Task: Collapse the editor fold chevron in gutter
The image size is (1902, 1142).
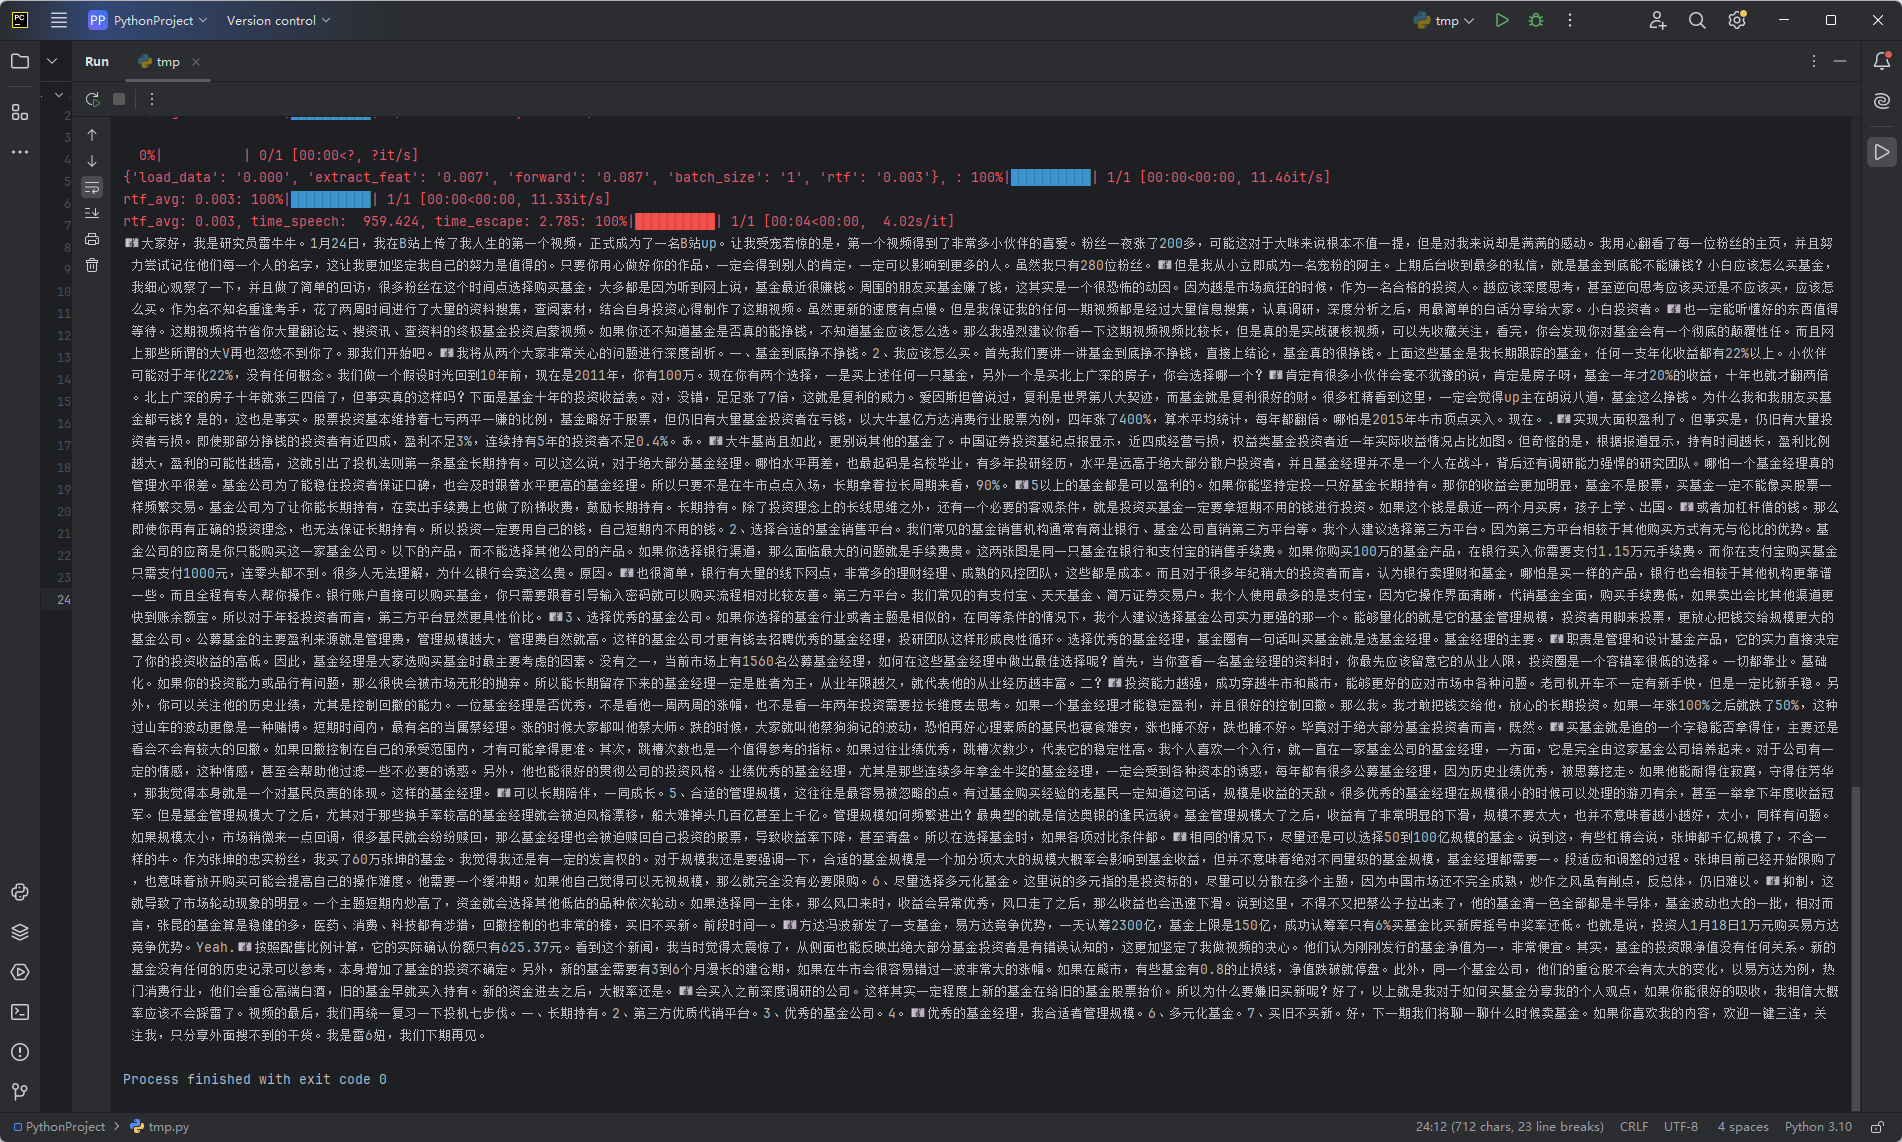Action: 59,95
